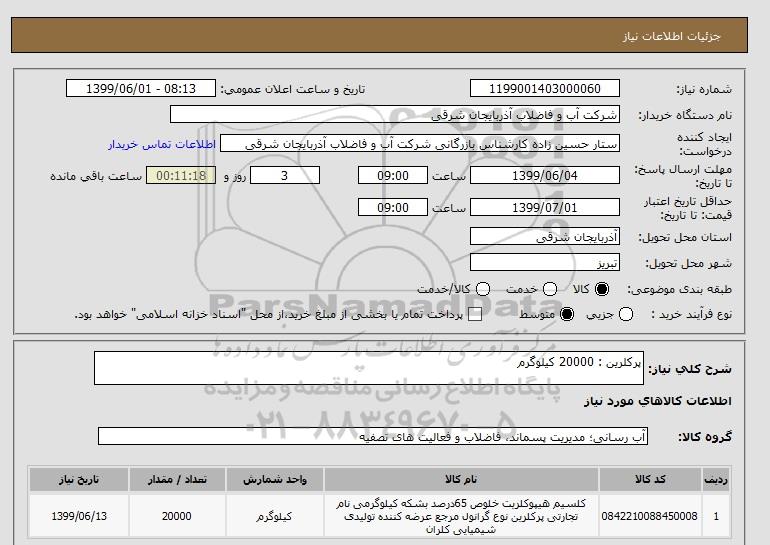Click need date cell 1399/06/13

tap(79, 516)
